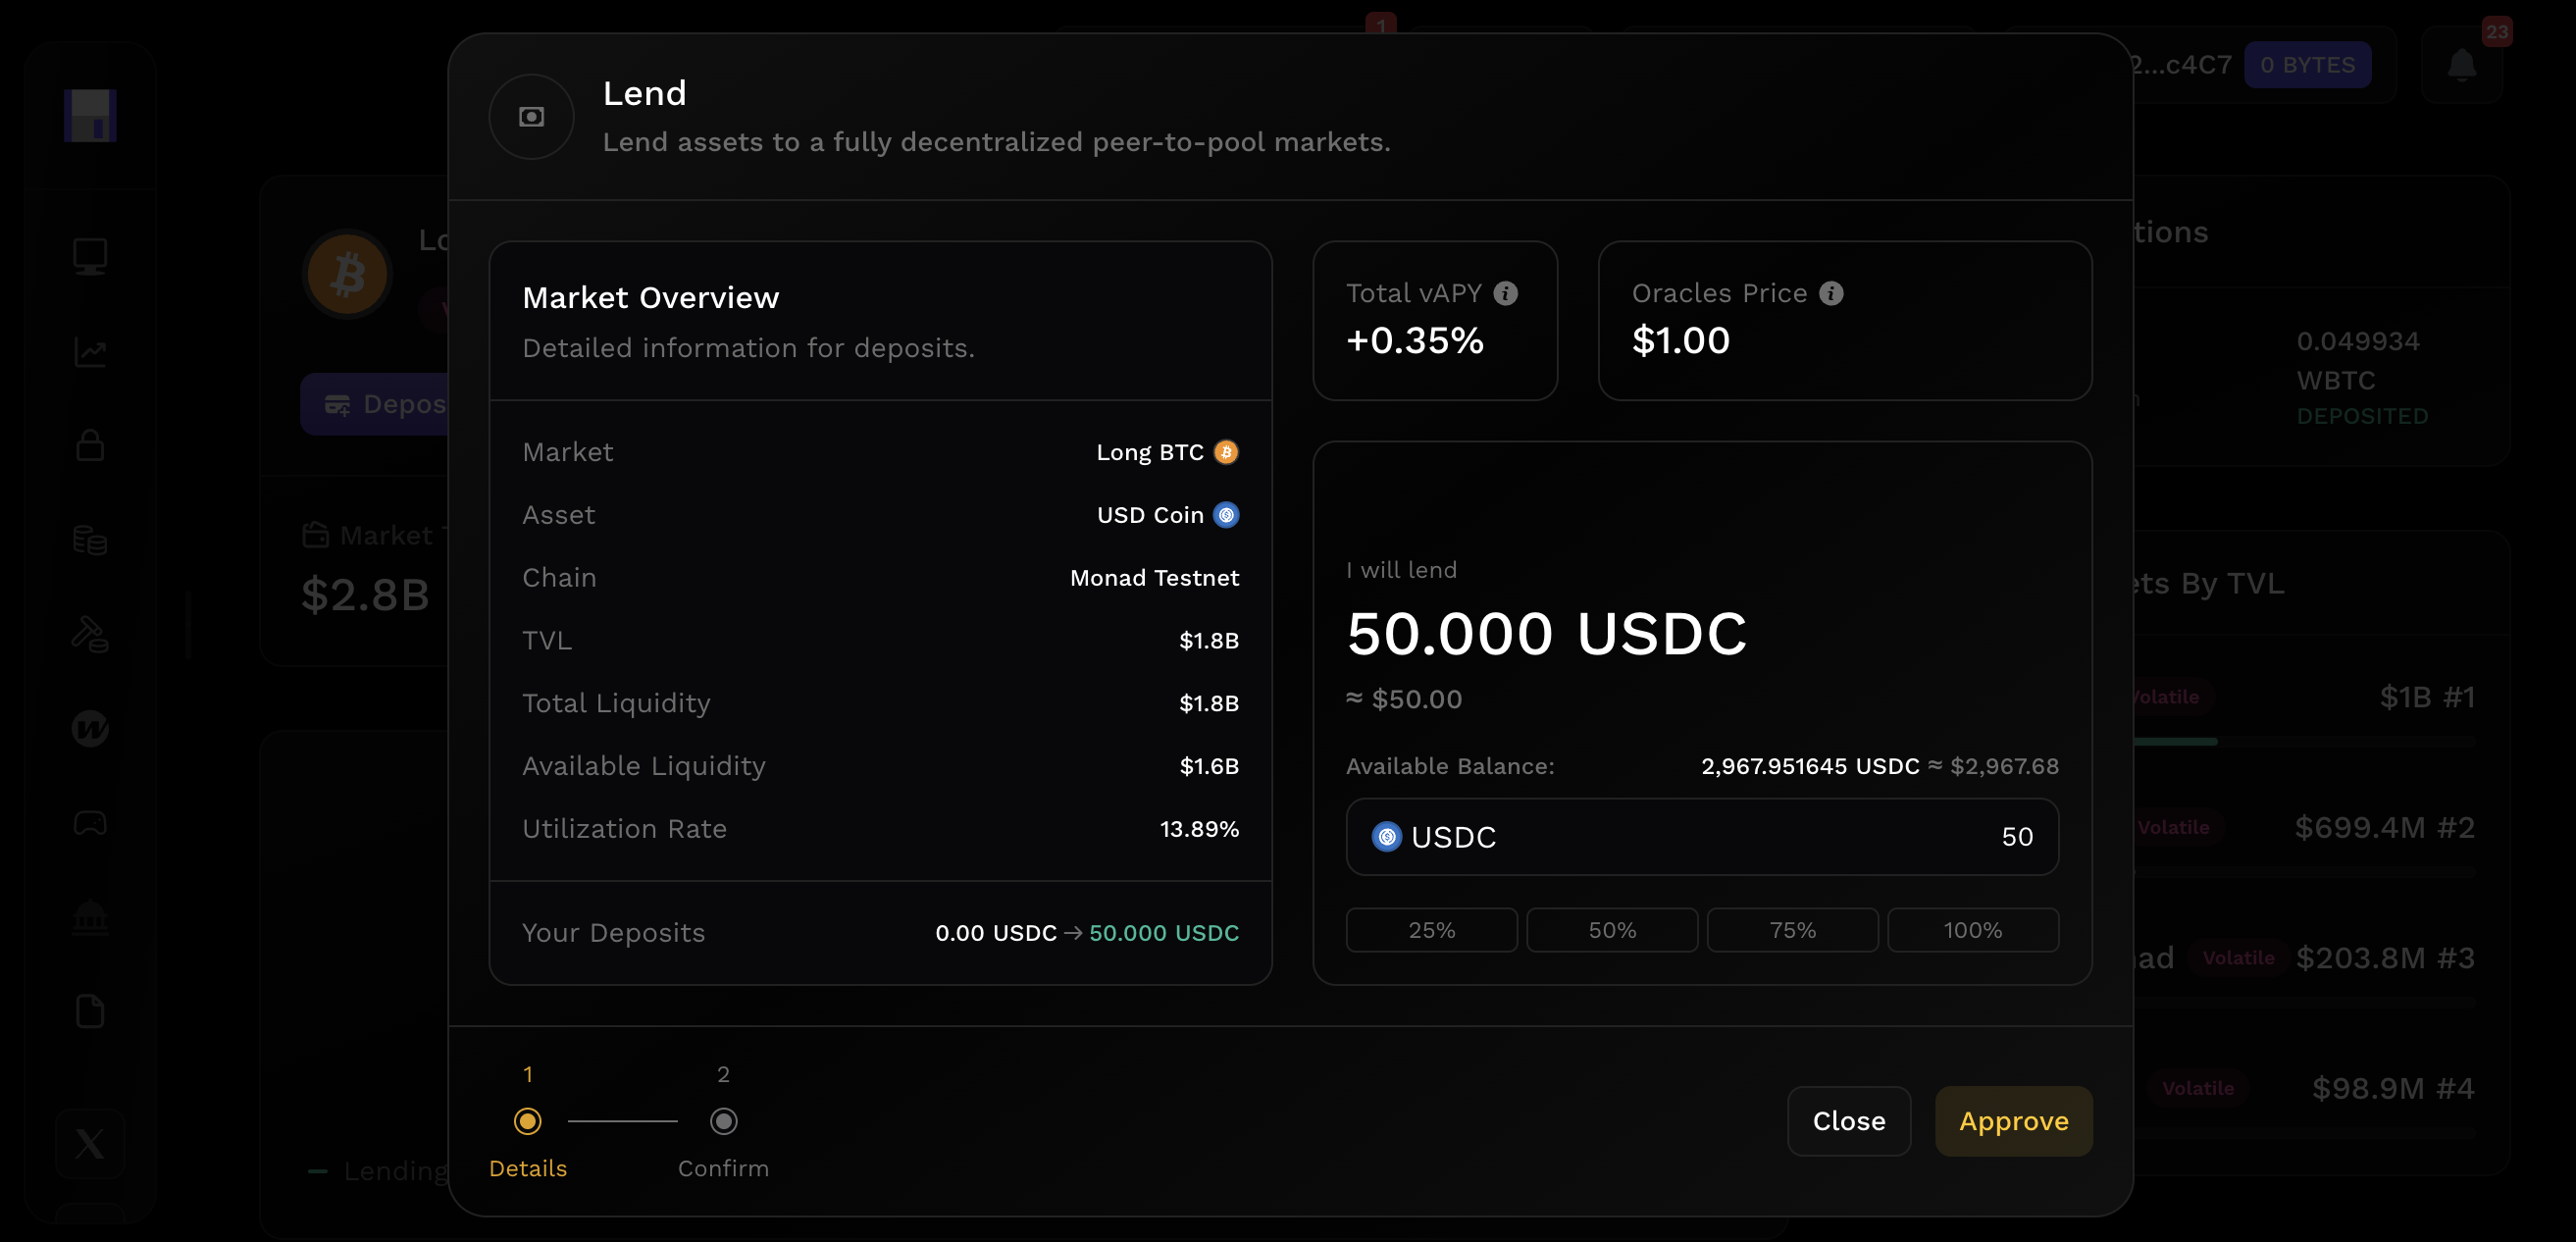Set lend amount to 75%
This screenshot has width=2576, height=1242.
(x=1792, y=930)
